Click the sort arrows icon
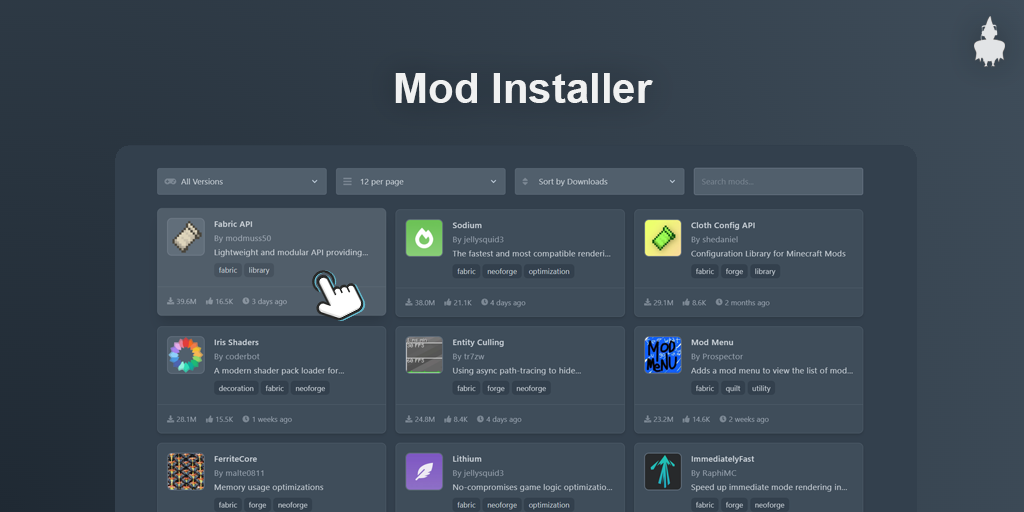The width and height of the screenshot is (1024, 512). (x=525, y=182)
